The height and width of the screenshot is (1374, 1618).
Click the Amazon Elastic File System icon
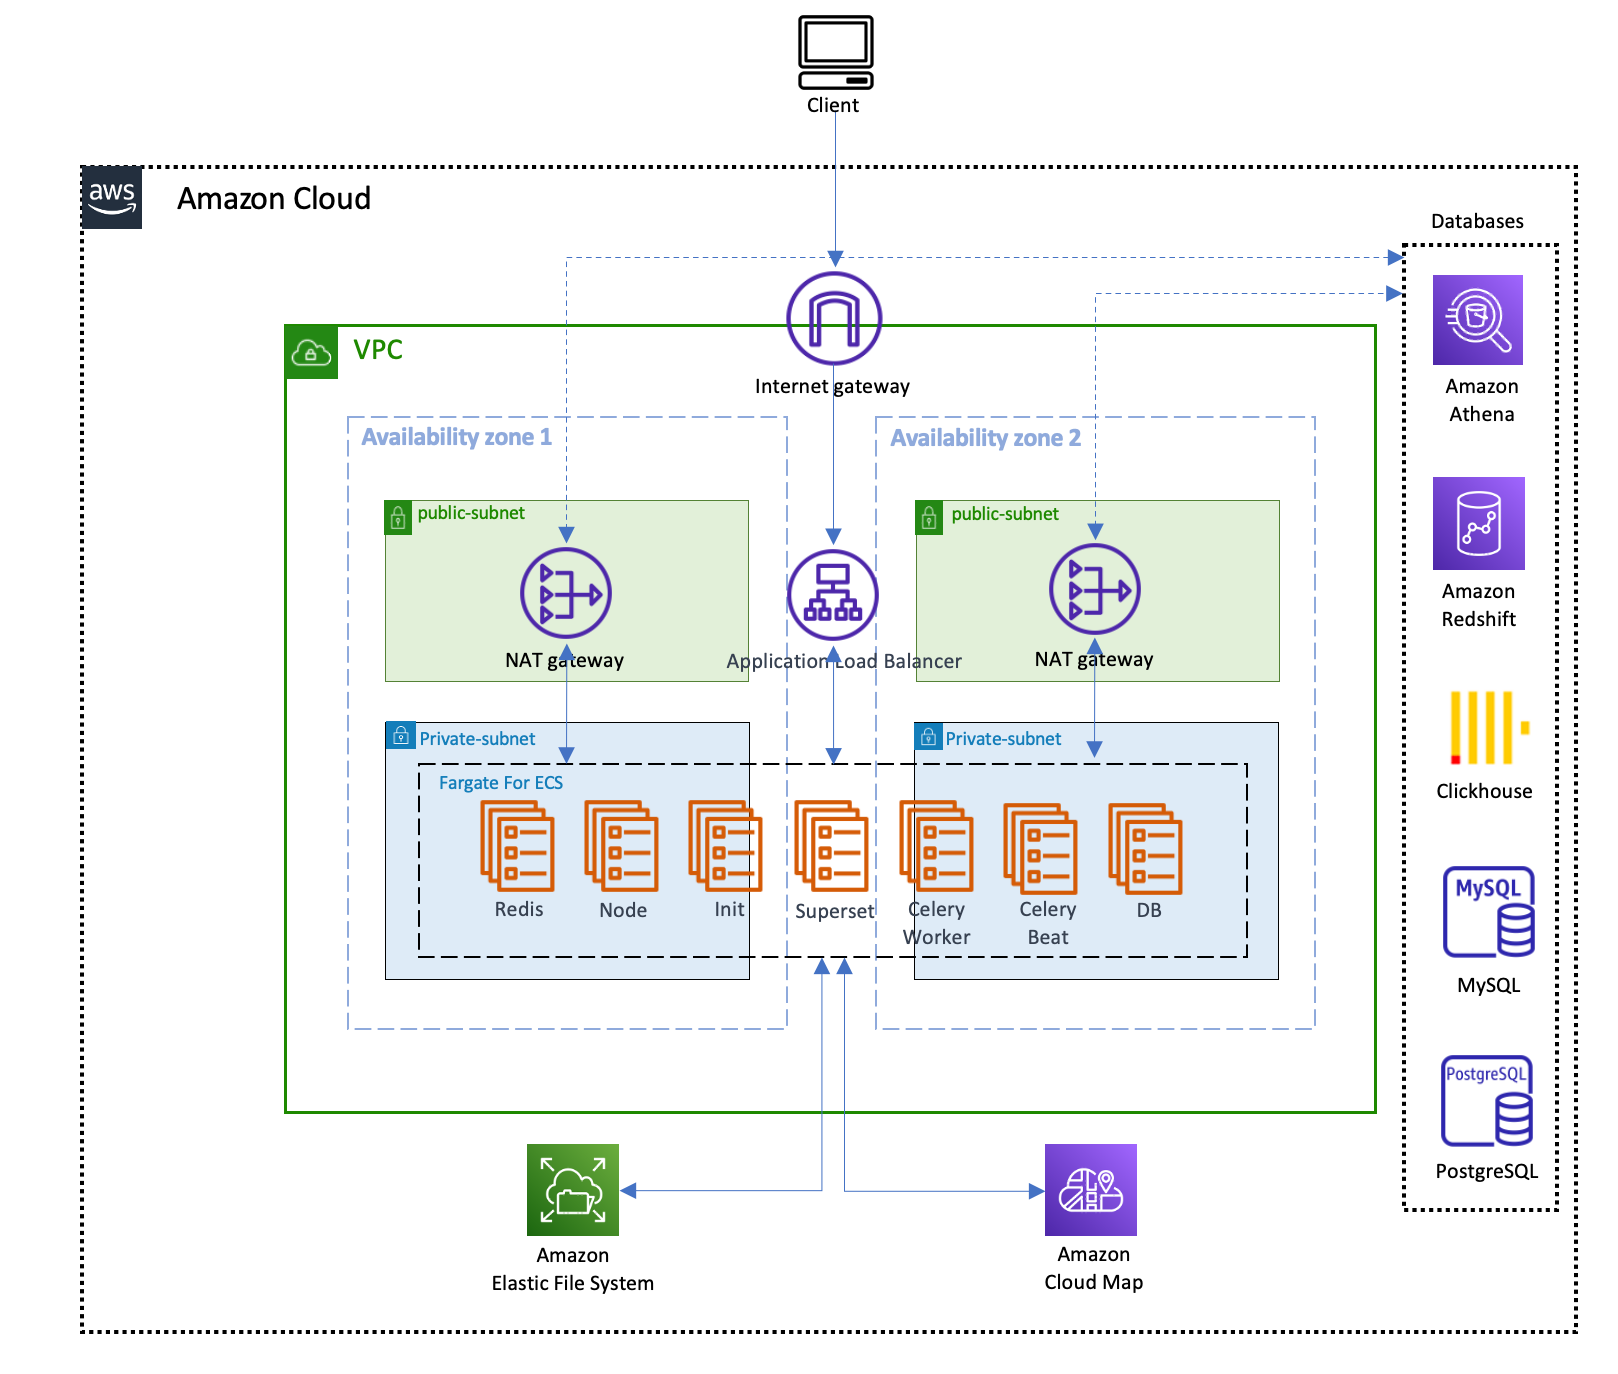(x=573, y=1190)
